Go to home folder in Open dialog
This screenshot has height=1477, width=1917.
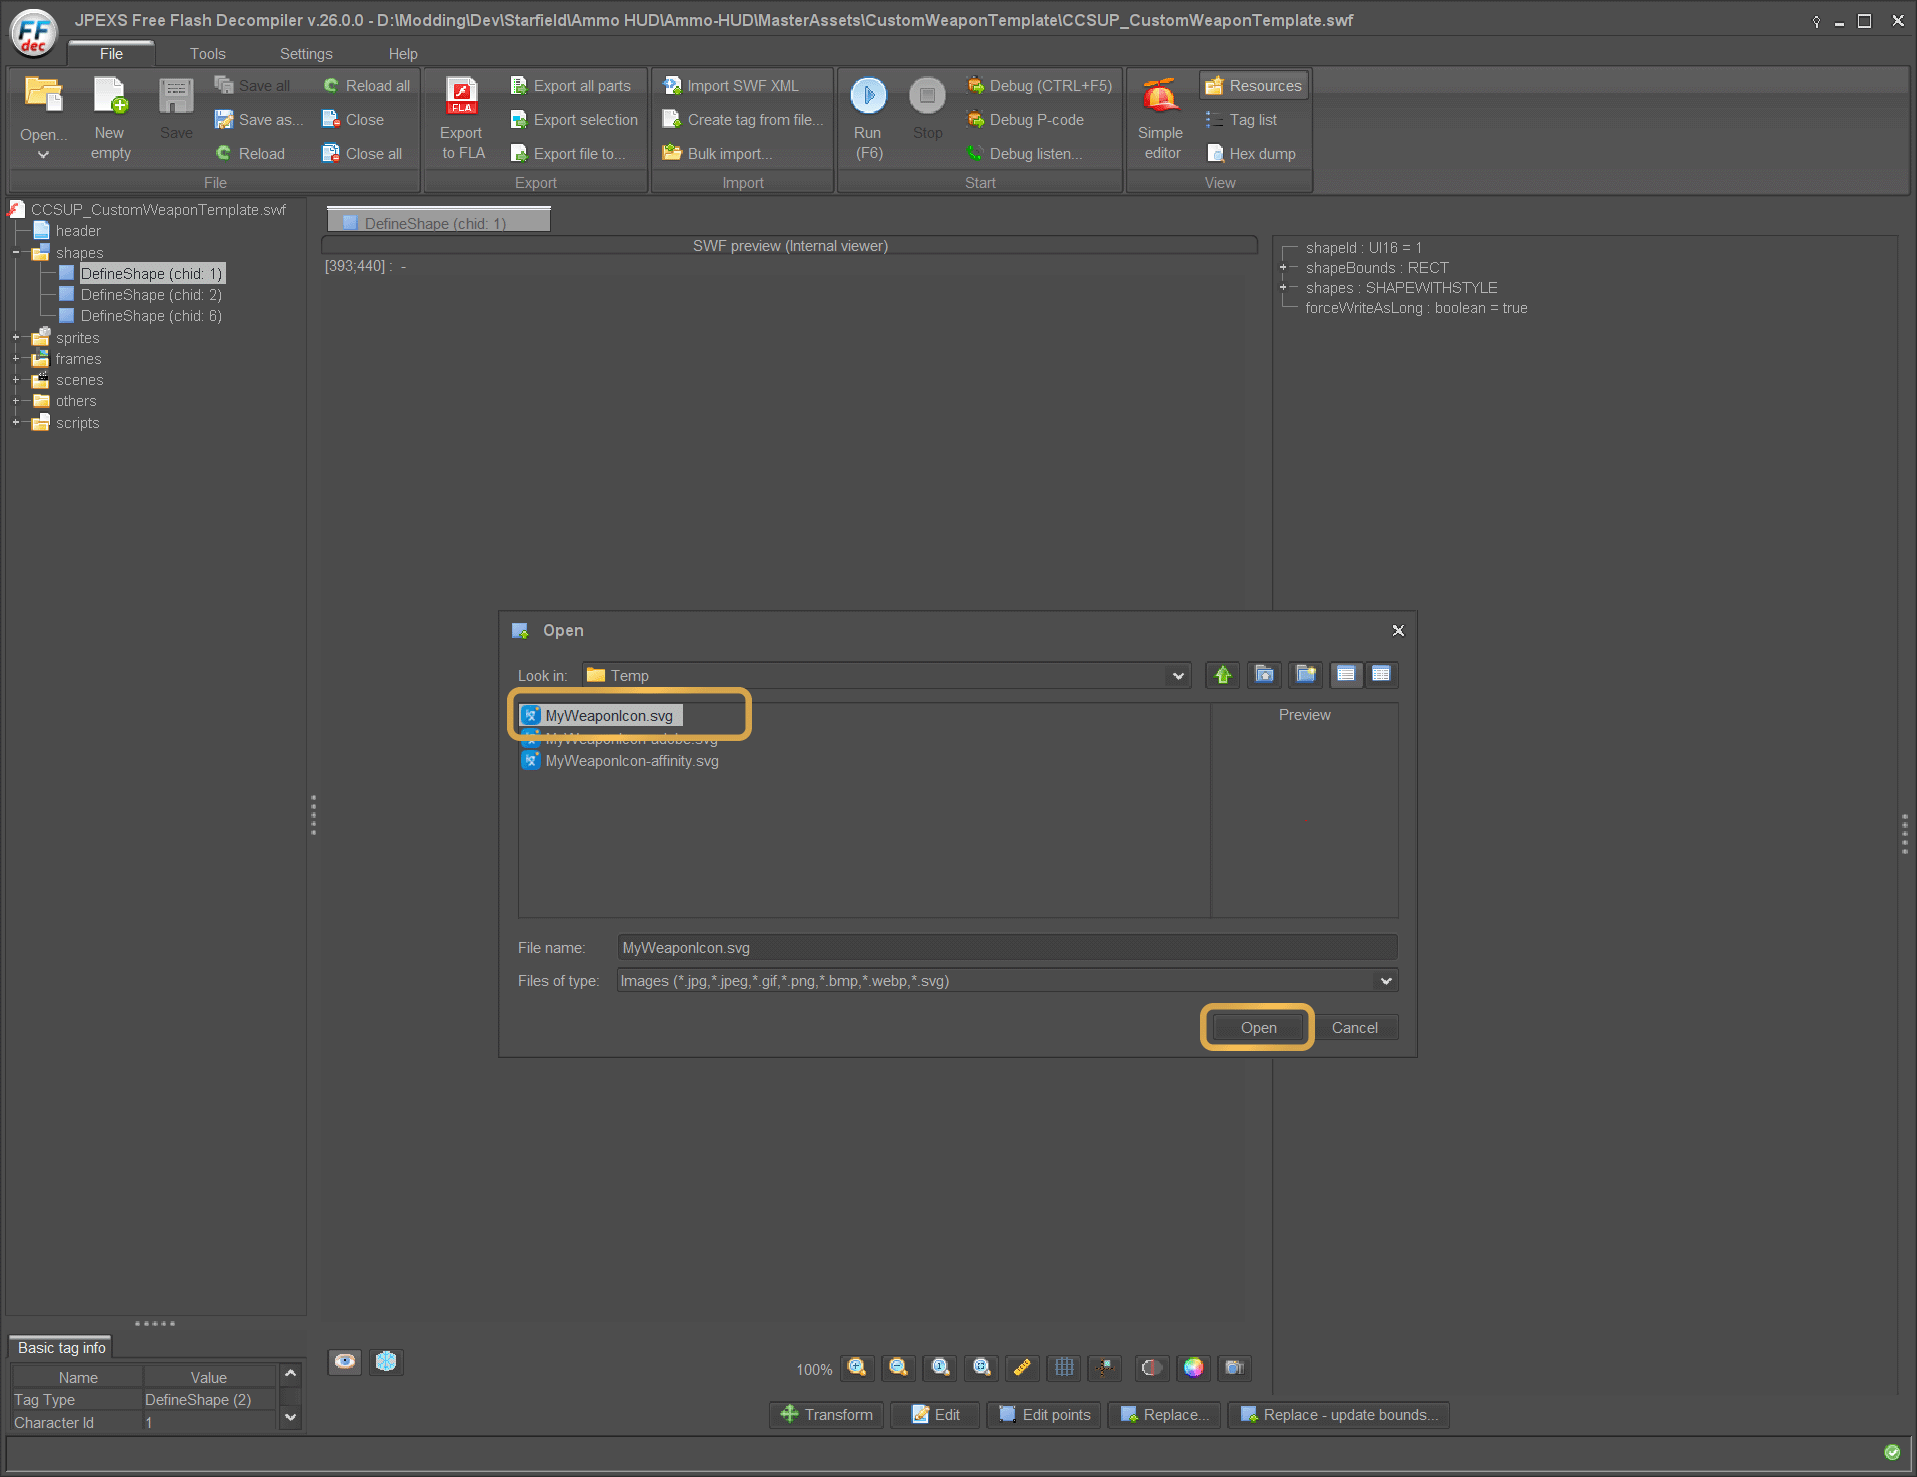point(1264,675)
